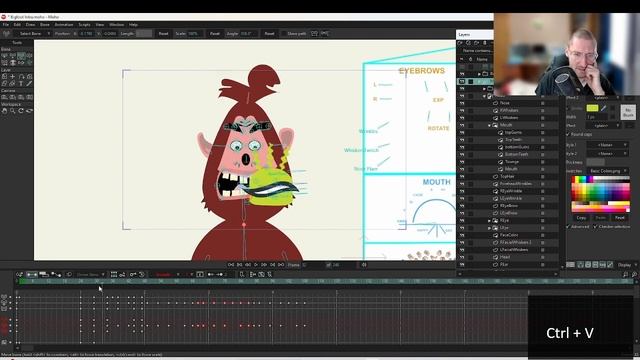The image size is (640, 360).
Task: Open the Scripts menu
Action: [84, 24]
